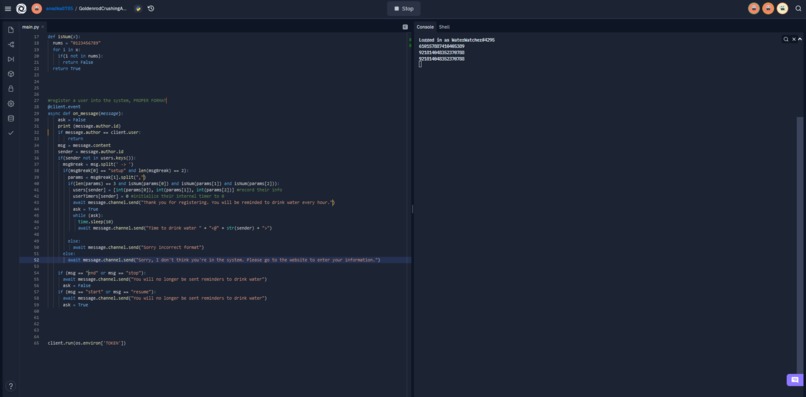Click the 'client.run(os.environ['TOKEN'])' line
Viewport: 806px width, 397px height.
click(87, 342)
